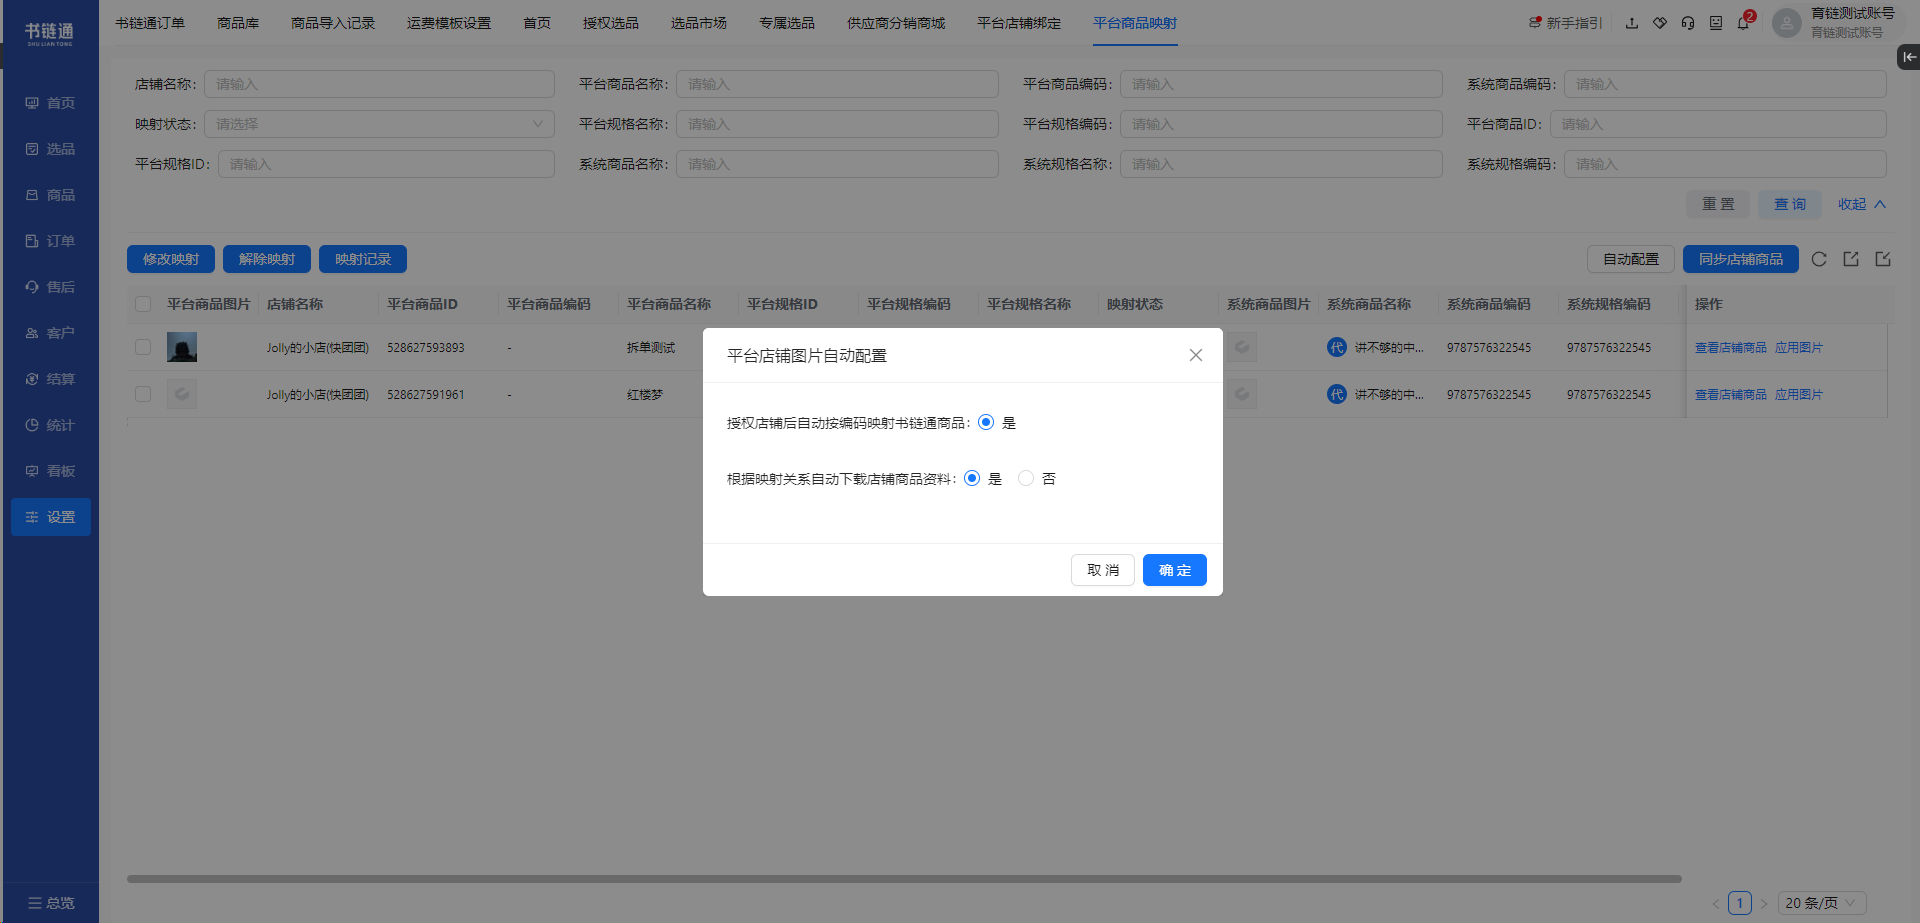The image size is (1920, 923).
Task: Open 选品 in the left sidebar
Action: 50,149
